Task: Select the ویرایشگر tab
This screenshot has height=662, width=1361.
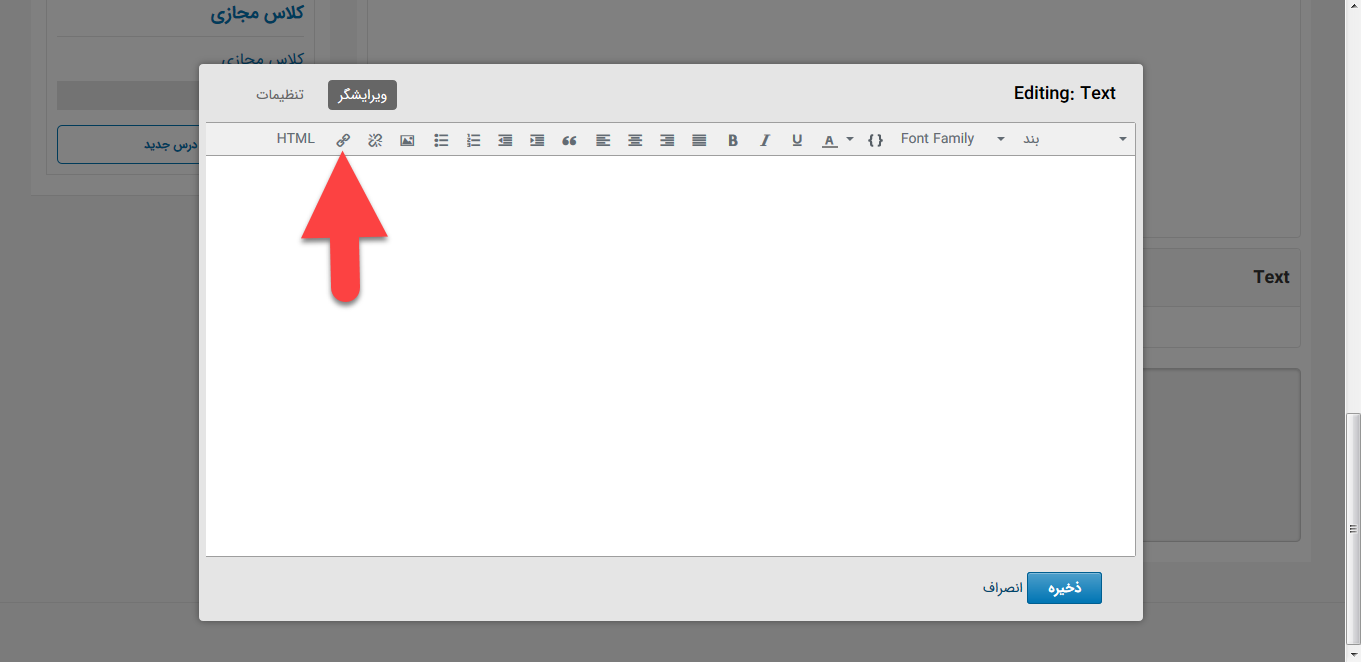Action: click(362, 95)
